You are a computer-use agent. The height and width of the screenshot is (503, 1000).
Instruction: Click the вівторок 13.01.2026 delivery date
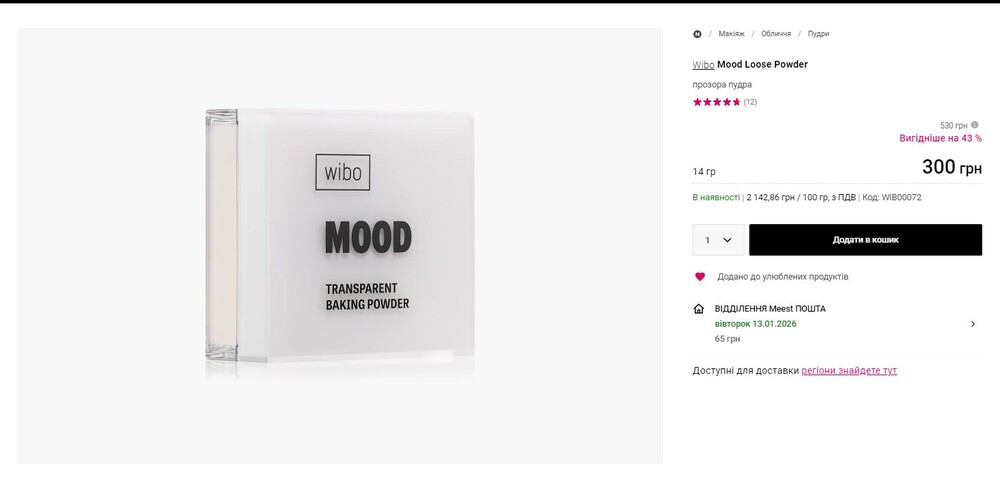point(756,324)
